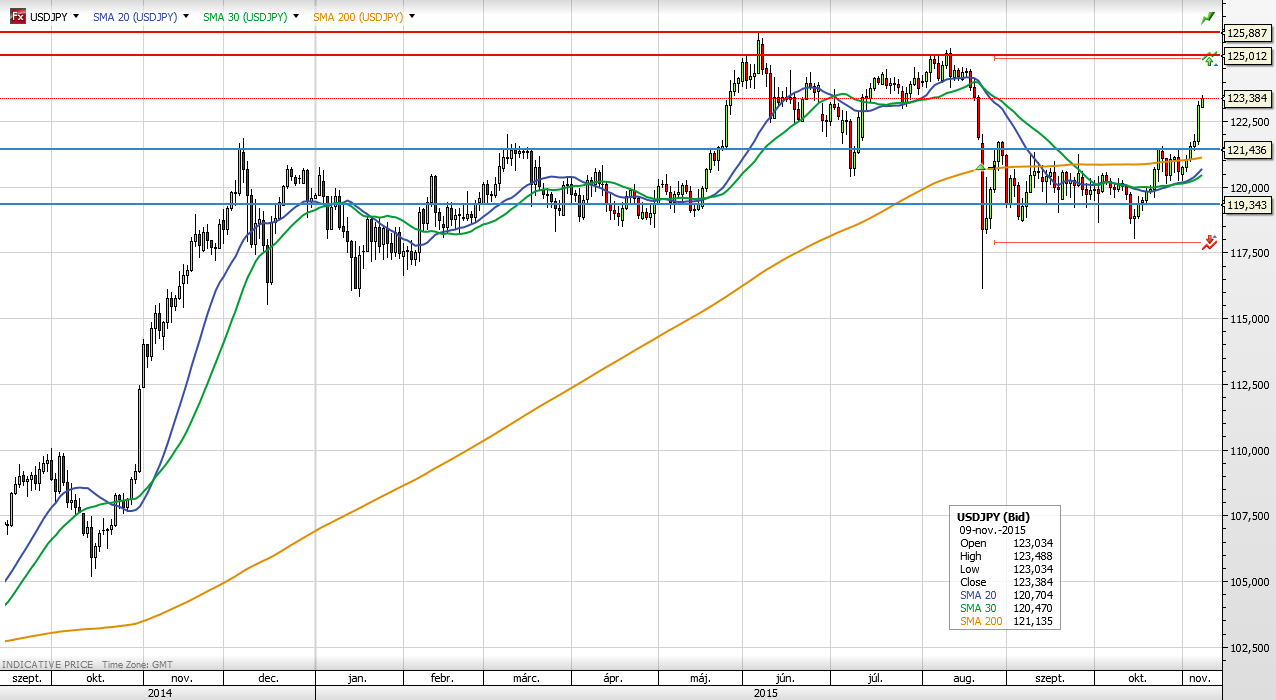The width and height of the screenshot is (1276, 700).
Task: Click the green trend arrow icon at top right
Action: tap(1208, 17)
